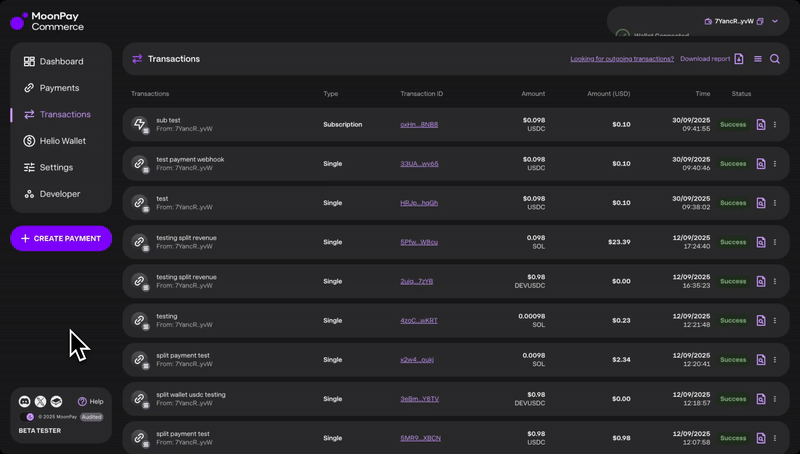Click 'Looking for outgoing transactions?' link
Screen dimensions: 800x454
point(622,59)
